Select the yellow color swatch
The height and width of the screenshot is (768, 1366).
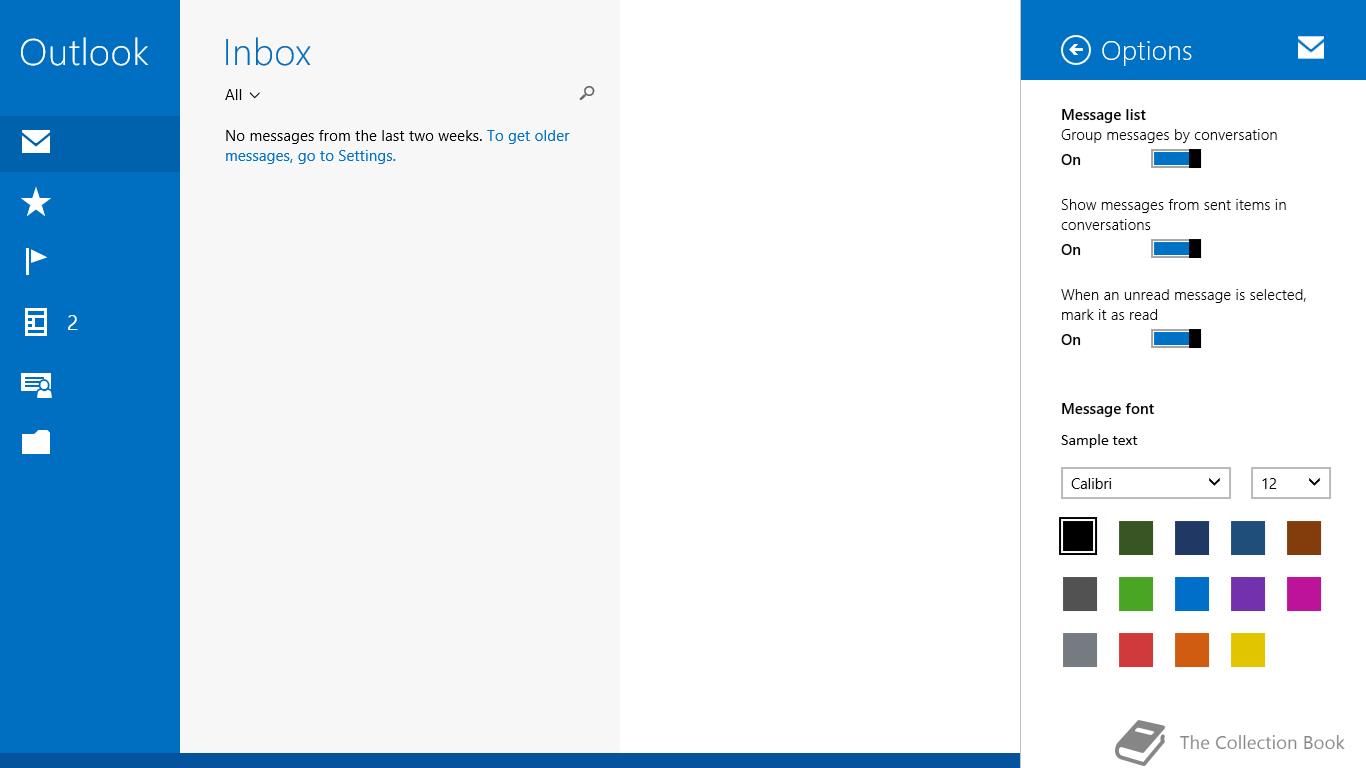(1248, 650)
